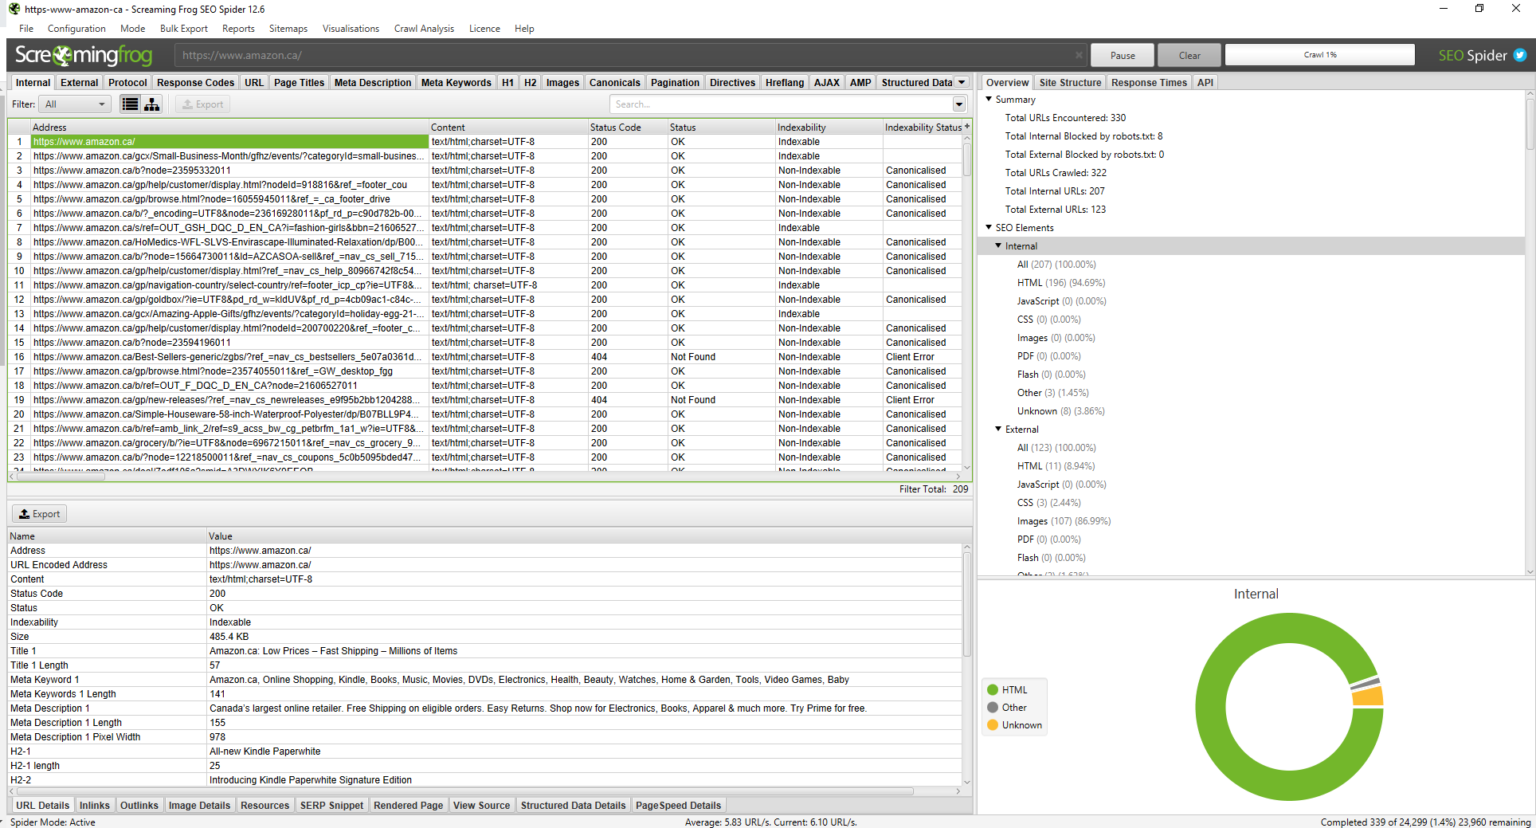Switch to tree view icon
The height and width of the screenshot is (828, 1536).
[x=152, y=104]
